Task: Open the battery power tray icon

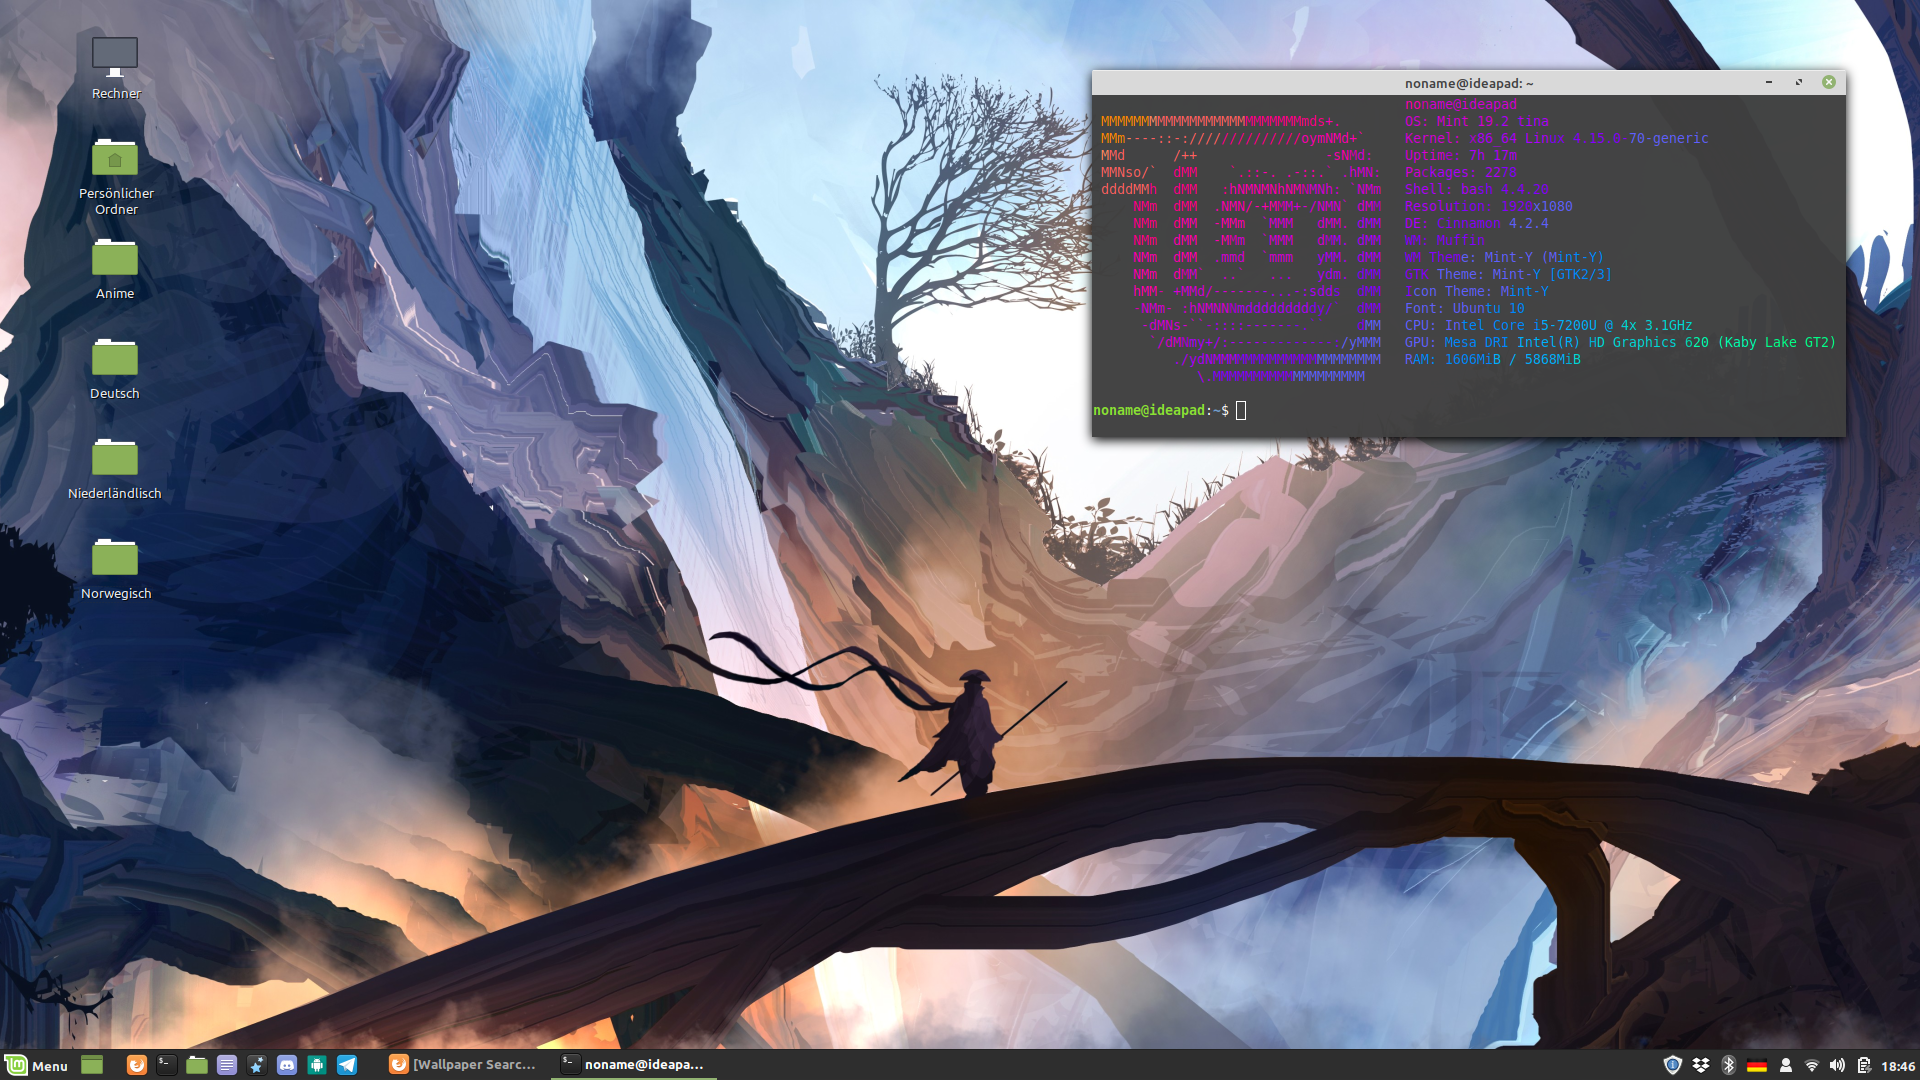Action: click(1864, 1066)
